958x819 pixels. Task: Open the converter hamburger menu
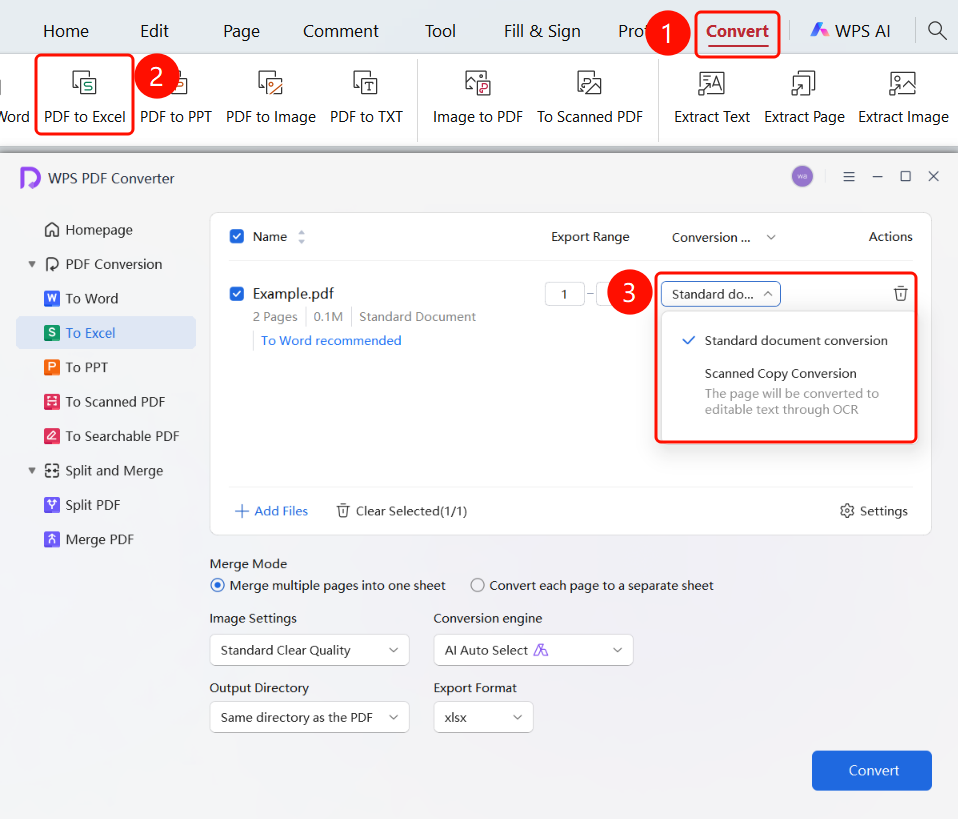point(849,177)
